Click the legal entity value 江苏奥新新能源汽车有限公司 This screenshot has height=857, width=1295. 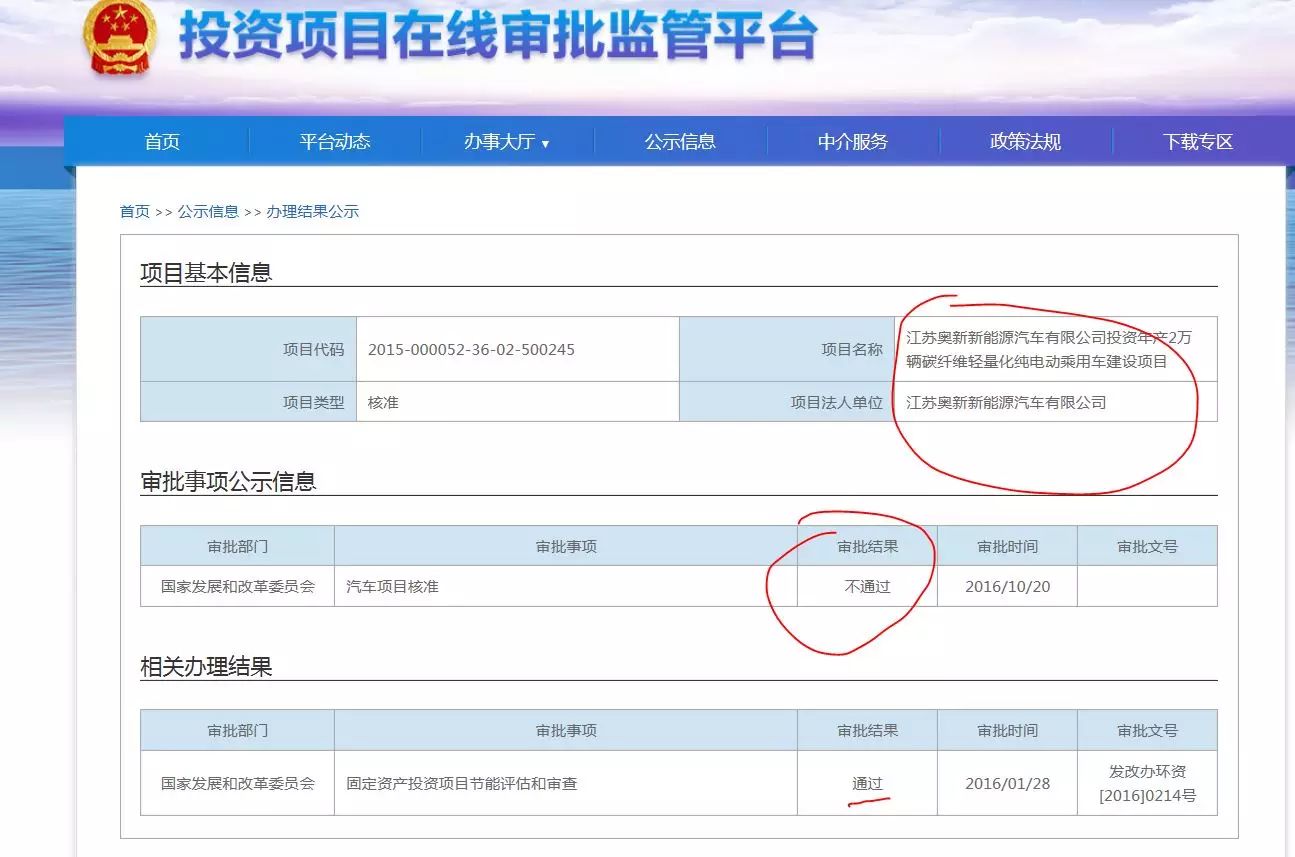click(x=1006, y=403)
